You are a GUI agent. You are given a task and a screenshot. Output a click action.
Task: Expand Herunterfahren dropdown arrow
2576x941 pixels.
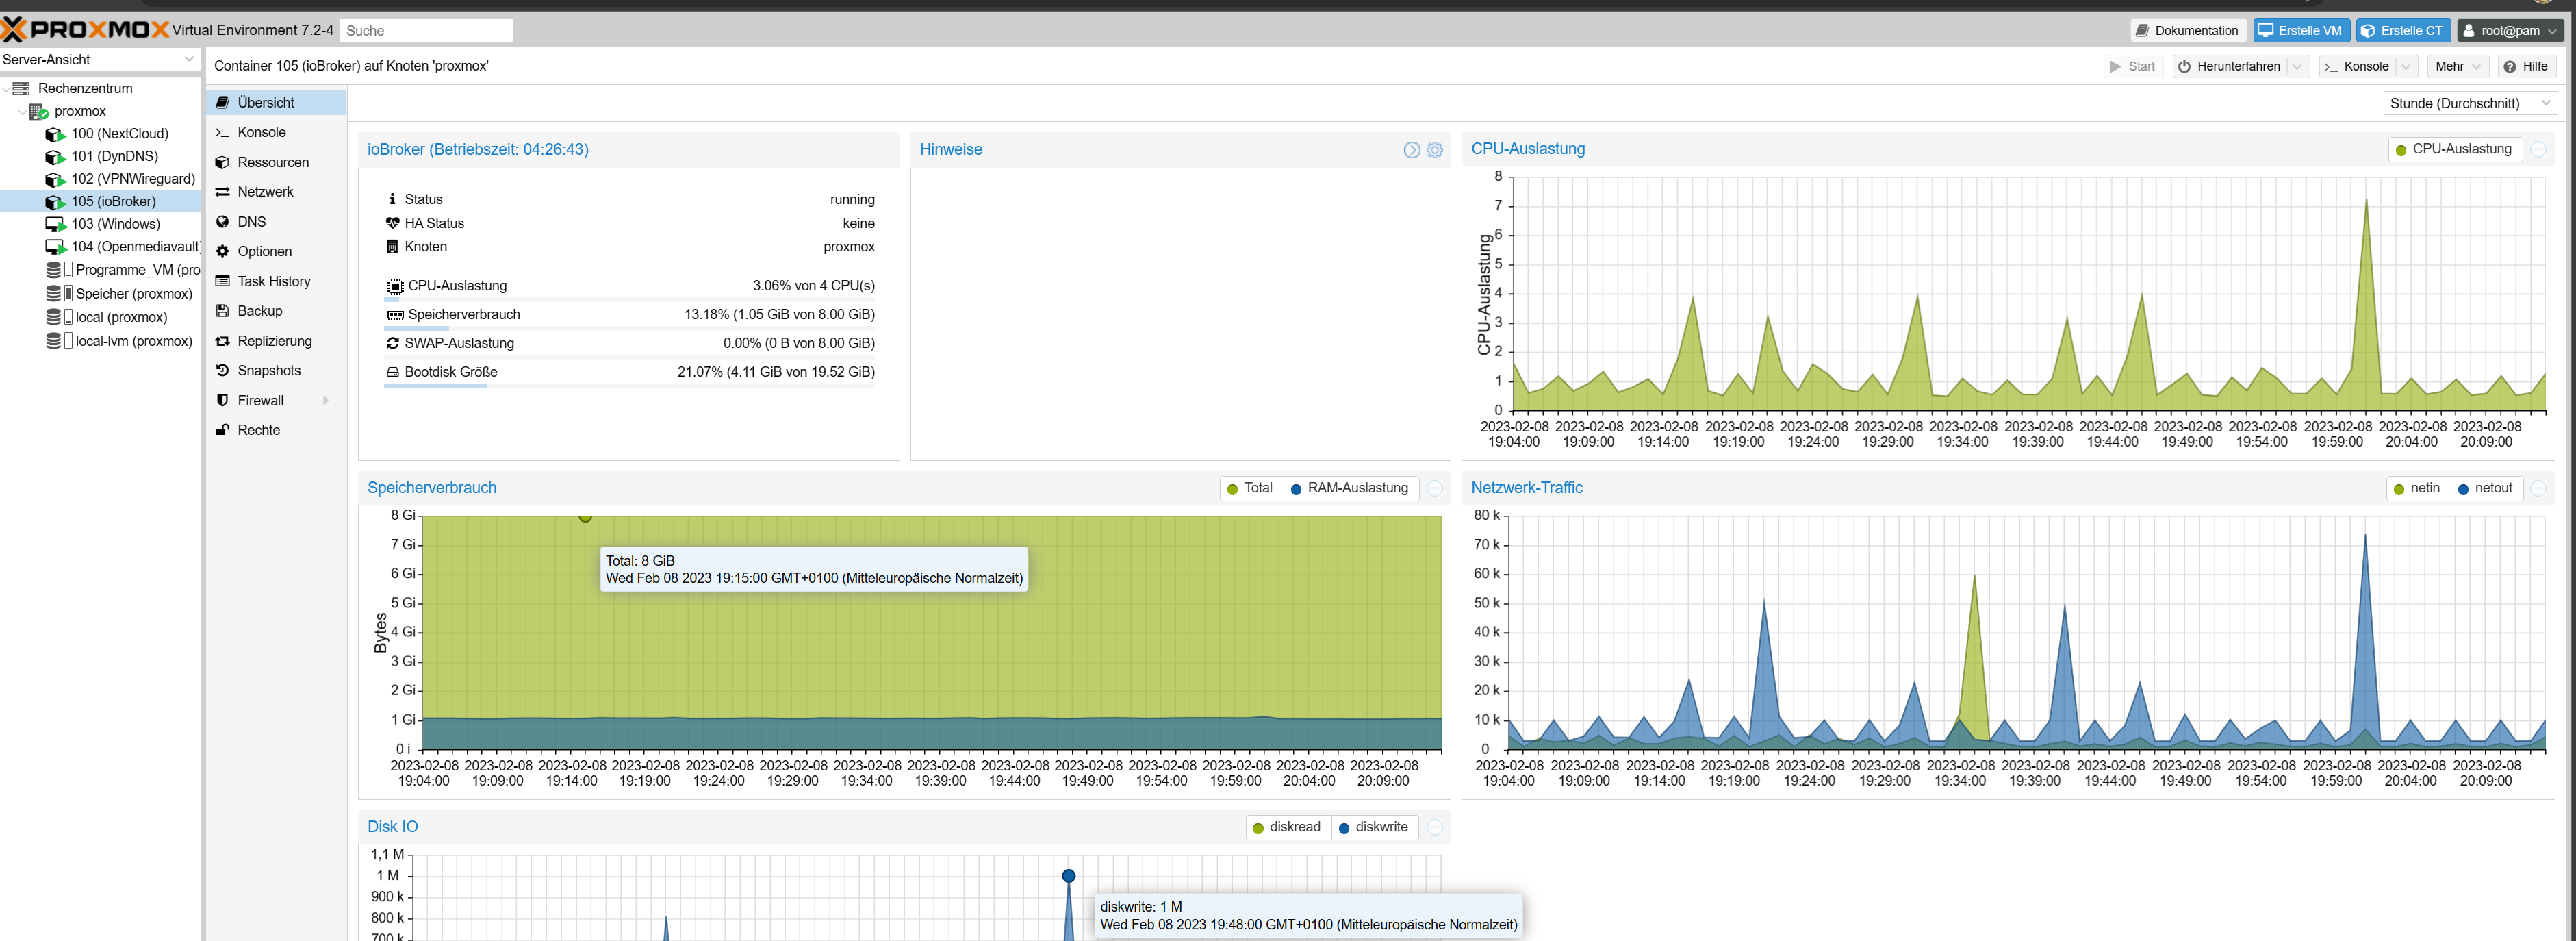[x=2297, y=66]
